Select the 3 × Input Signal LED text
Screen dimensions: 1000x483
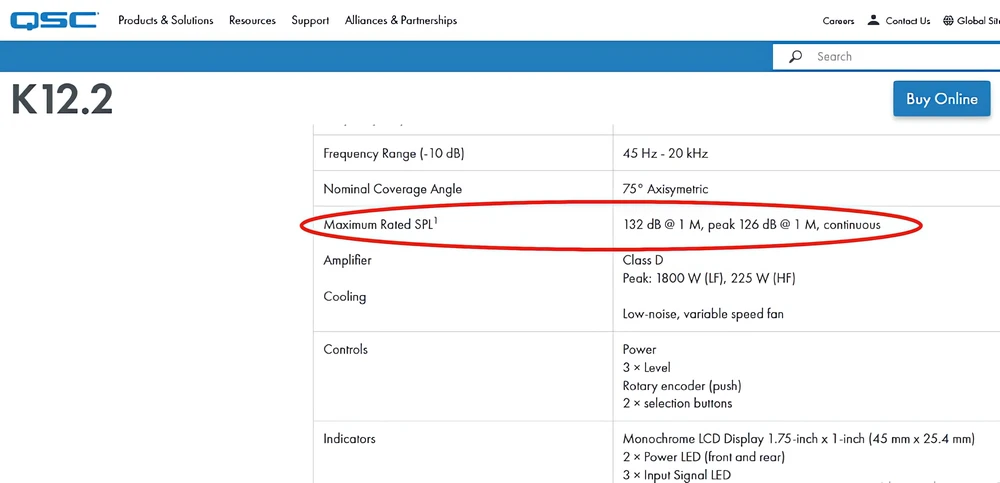point(677,475)
